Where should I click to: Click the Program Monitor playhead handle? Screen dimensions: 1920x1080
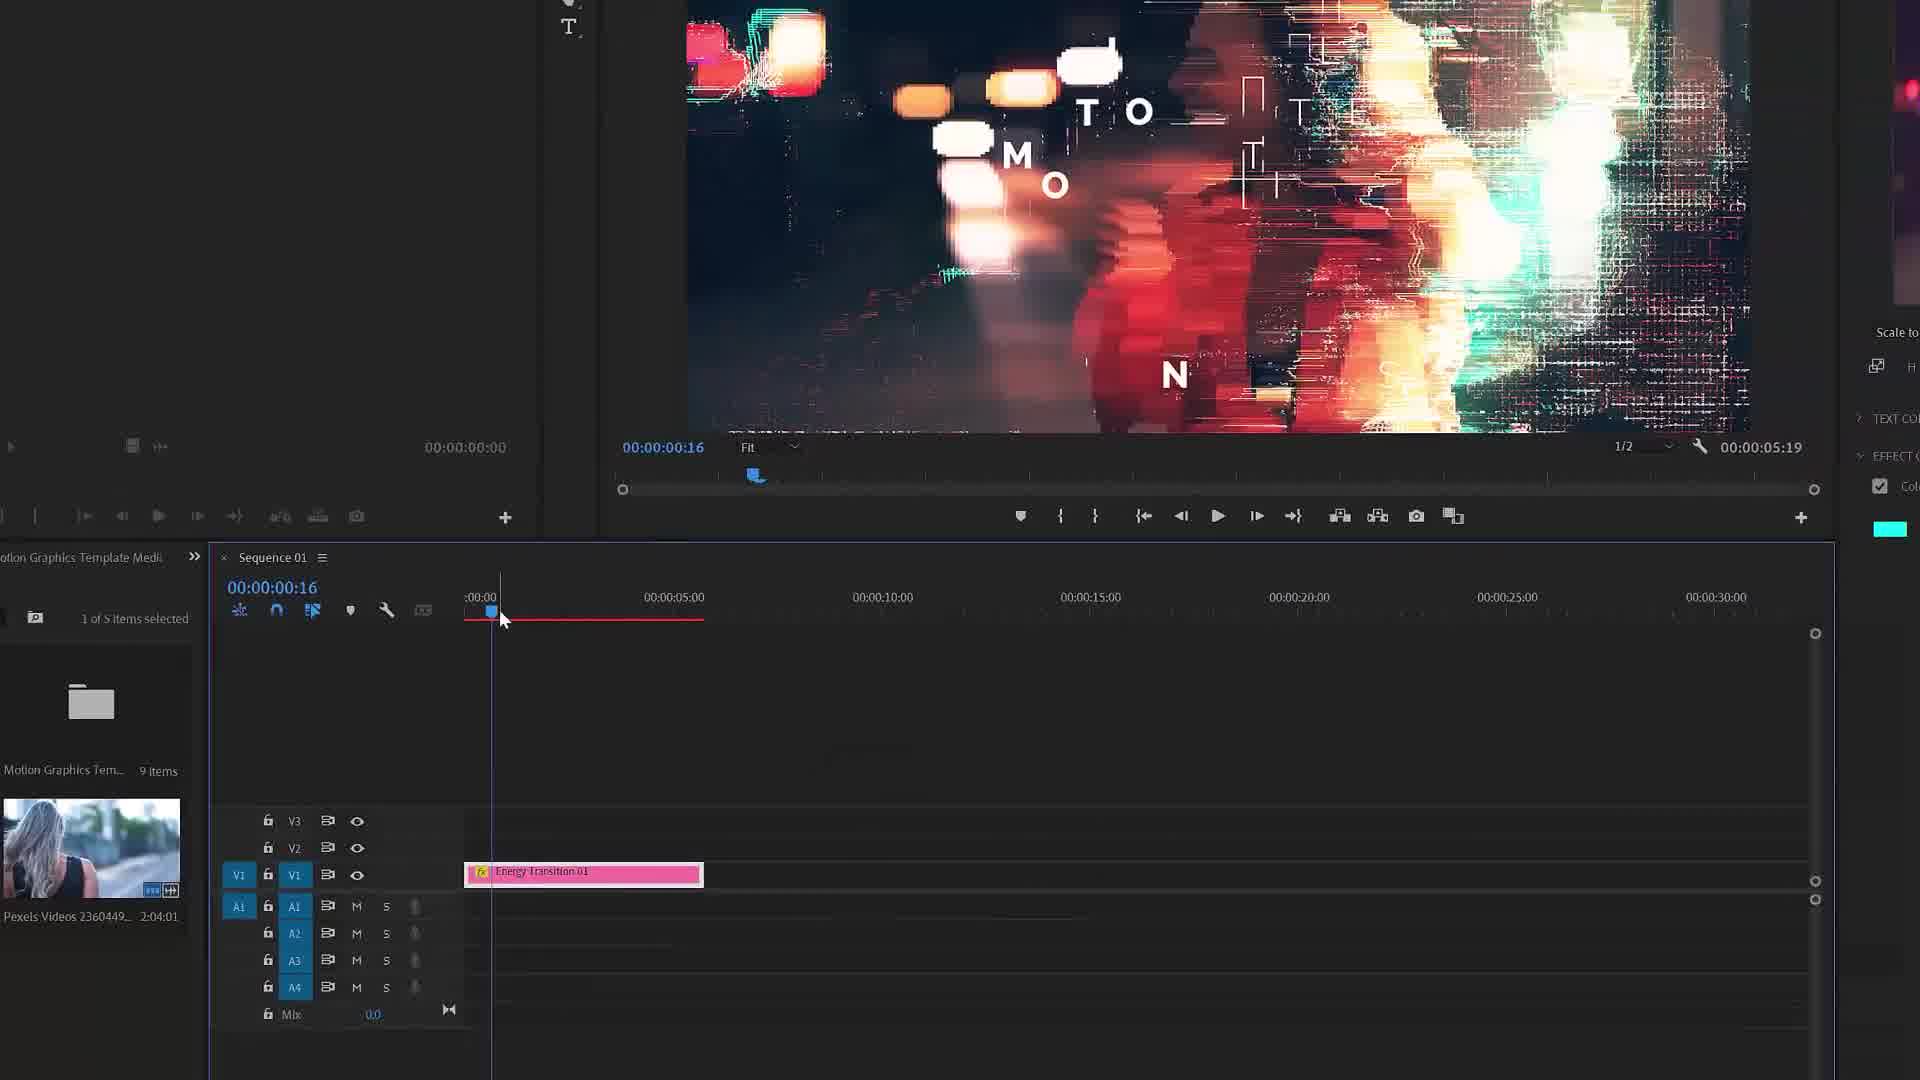[756, 476]
